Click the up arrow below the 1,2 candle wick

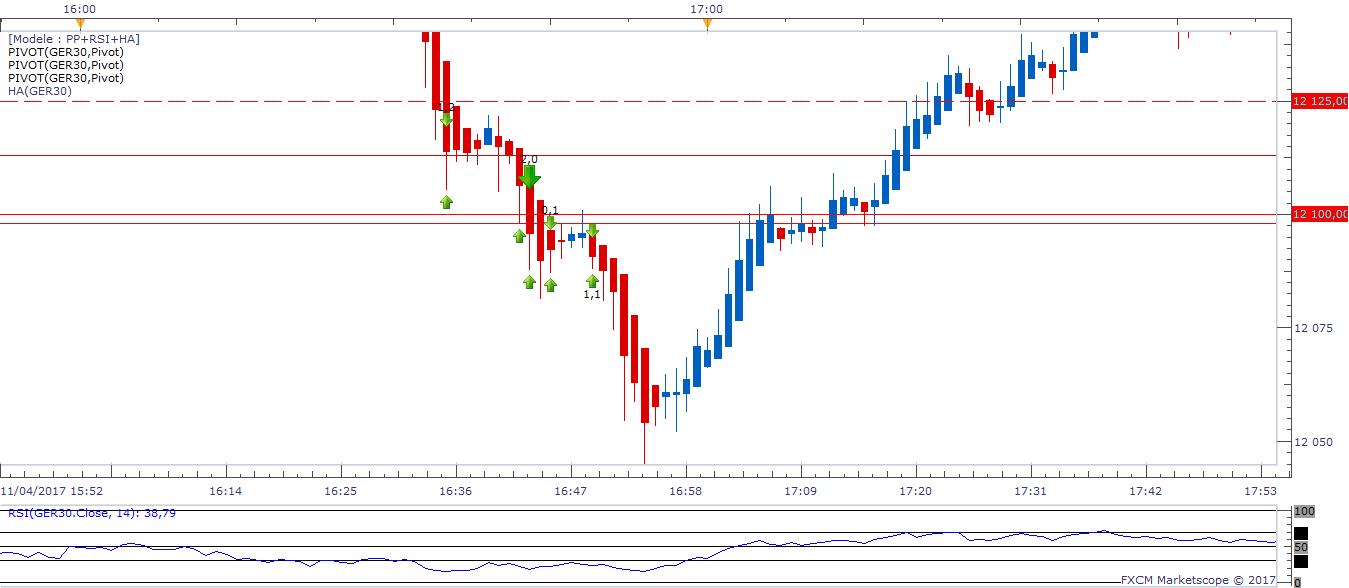(446, 202)
